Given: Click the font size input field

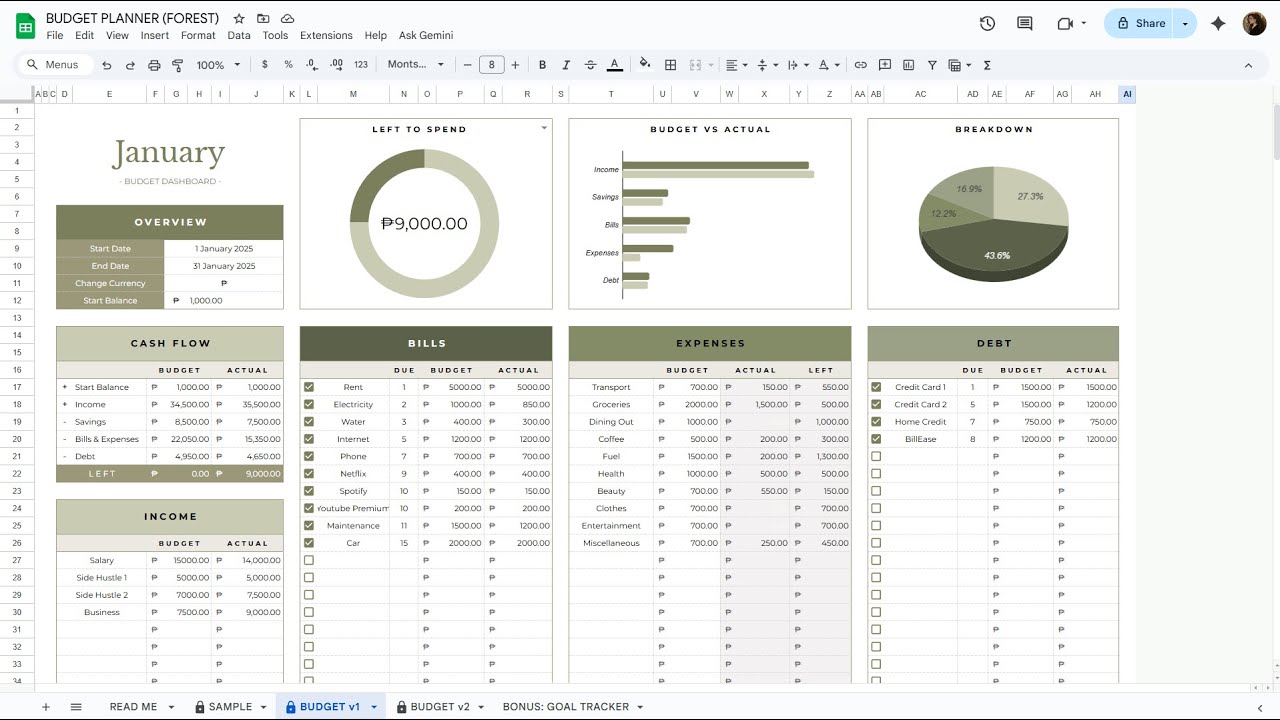Looking at the screenshot, I should click(x=491, y=65).
